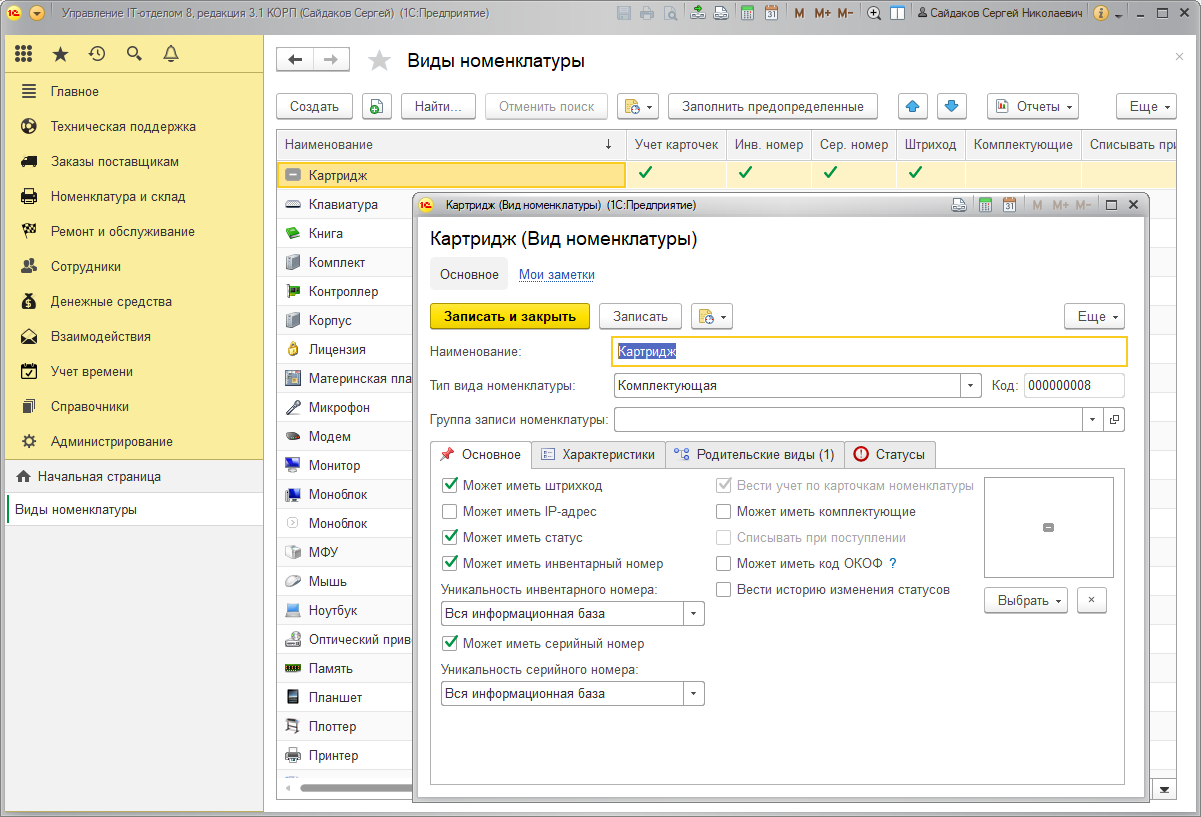Toggle Может иметь статус checkbox
Image resolution: width=1201 pixels, height=817 pixels.
click(x=450, y=538)
